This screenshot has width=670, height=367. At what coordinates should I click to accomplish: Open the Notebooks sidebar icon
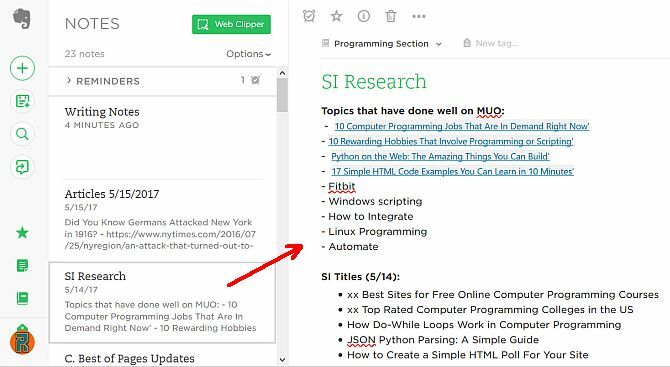(x=22, y=298)
